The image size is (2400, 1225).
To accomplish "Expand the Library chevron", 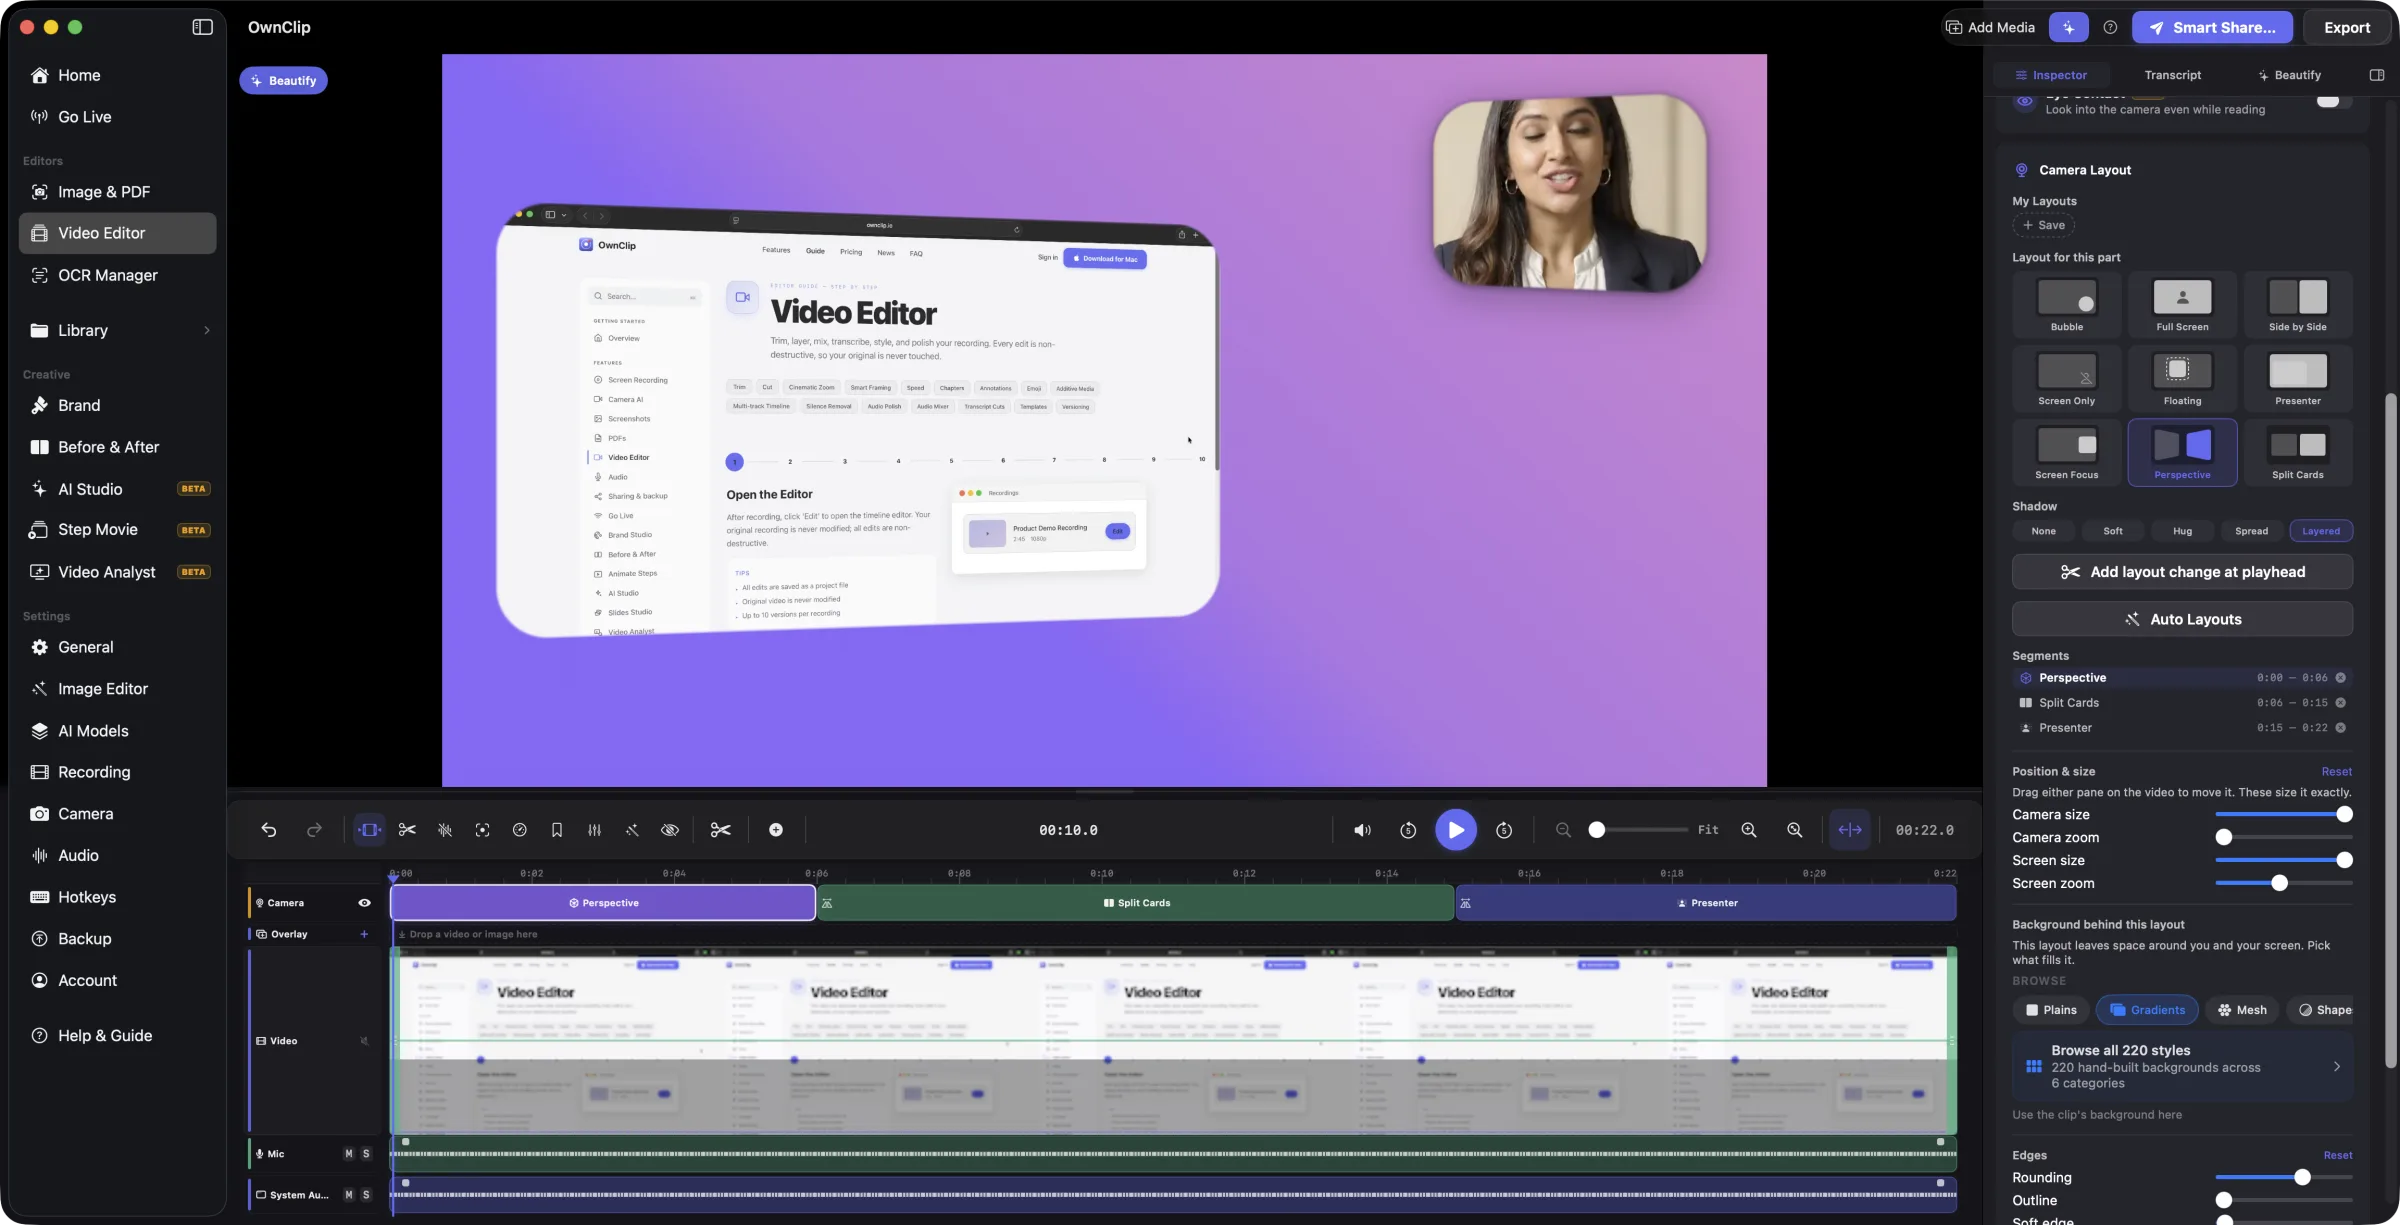I will pos(207,331).
